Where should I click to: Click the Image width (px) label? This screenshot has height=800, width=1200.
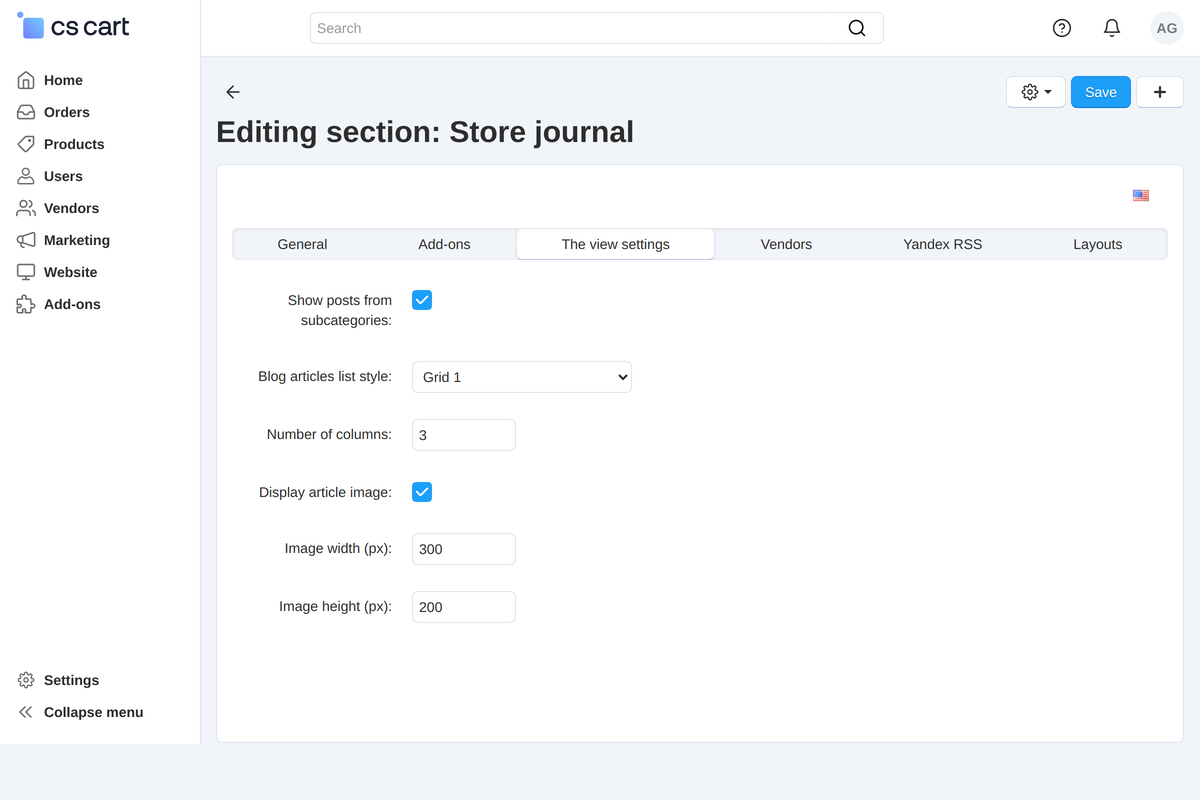point(338,549)
